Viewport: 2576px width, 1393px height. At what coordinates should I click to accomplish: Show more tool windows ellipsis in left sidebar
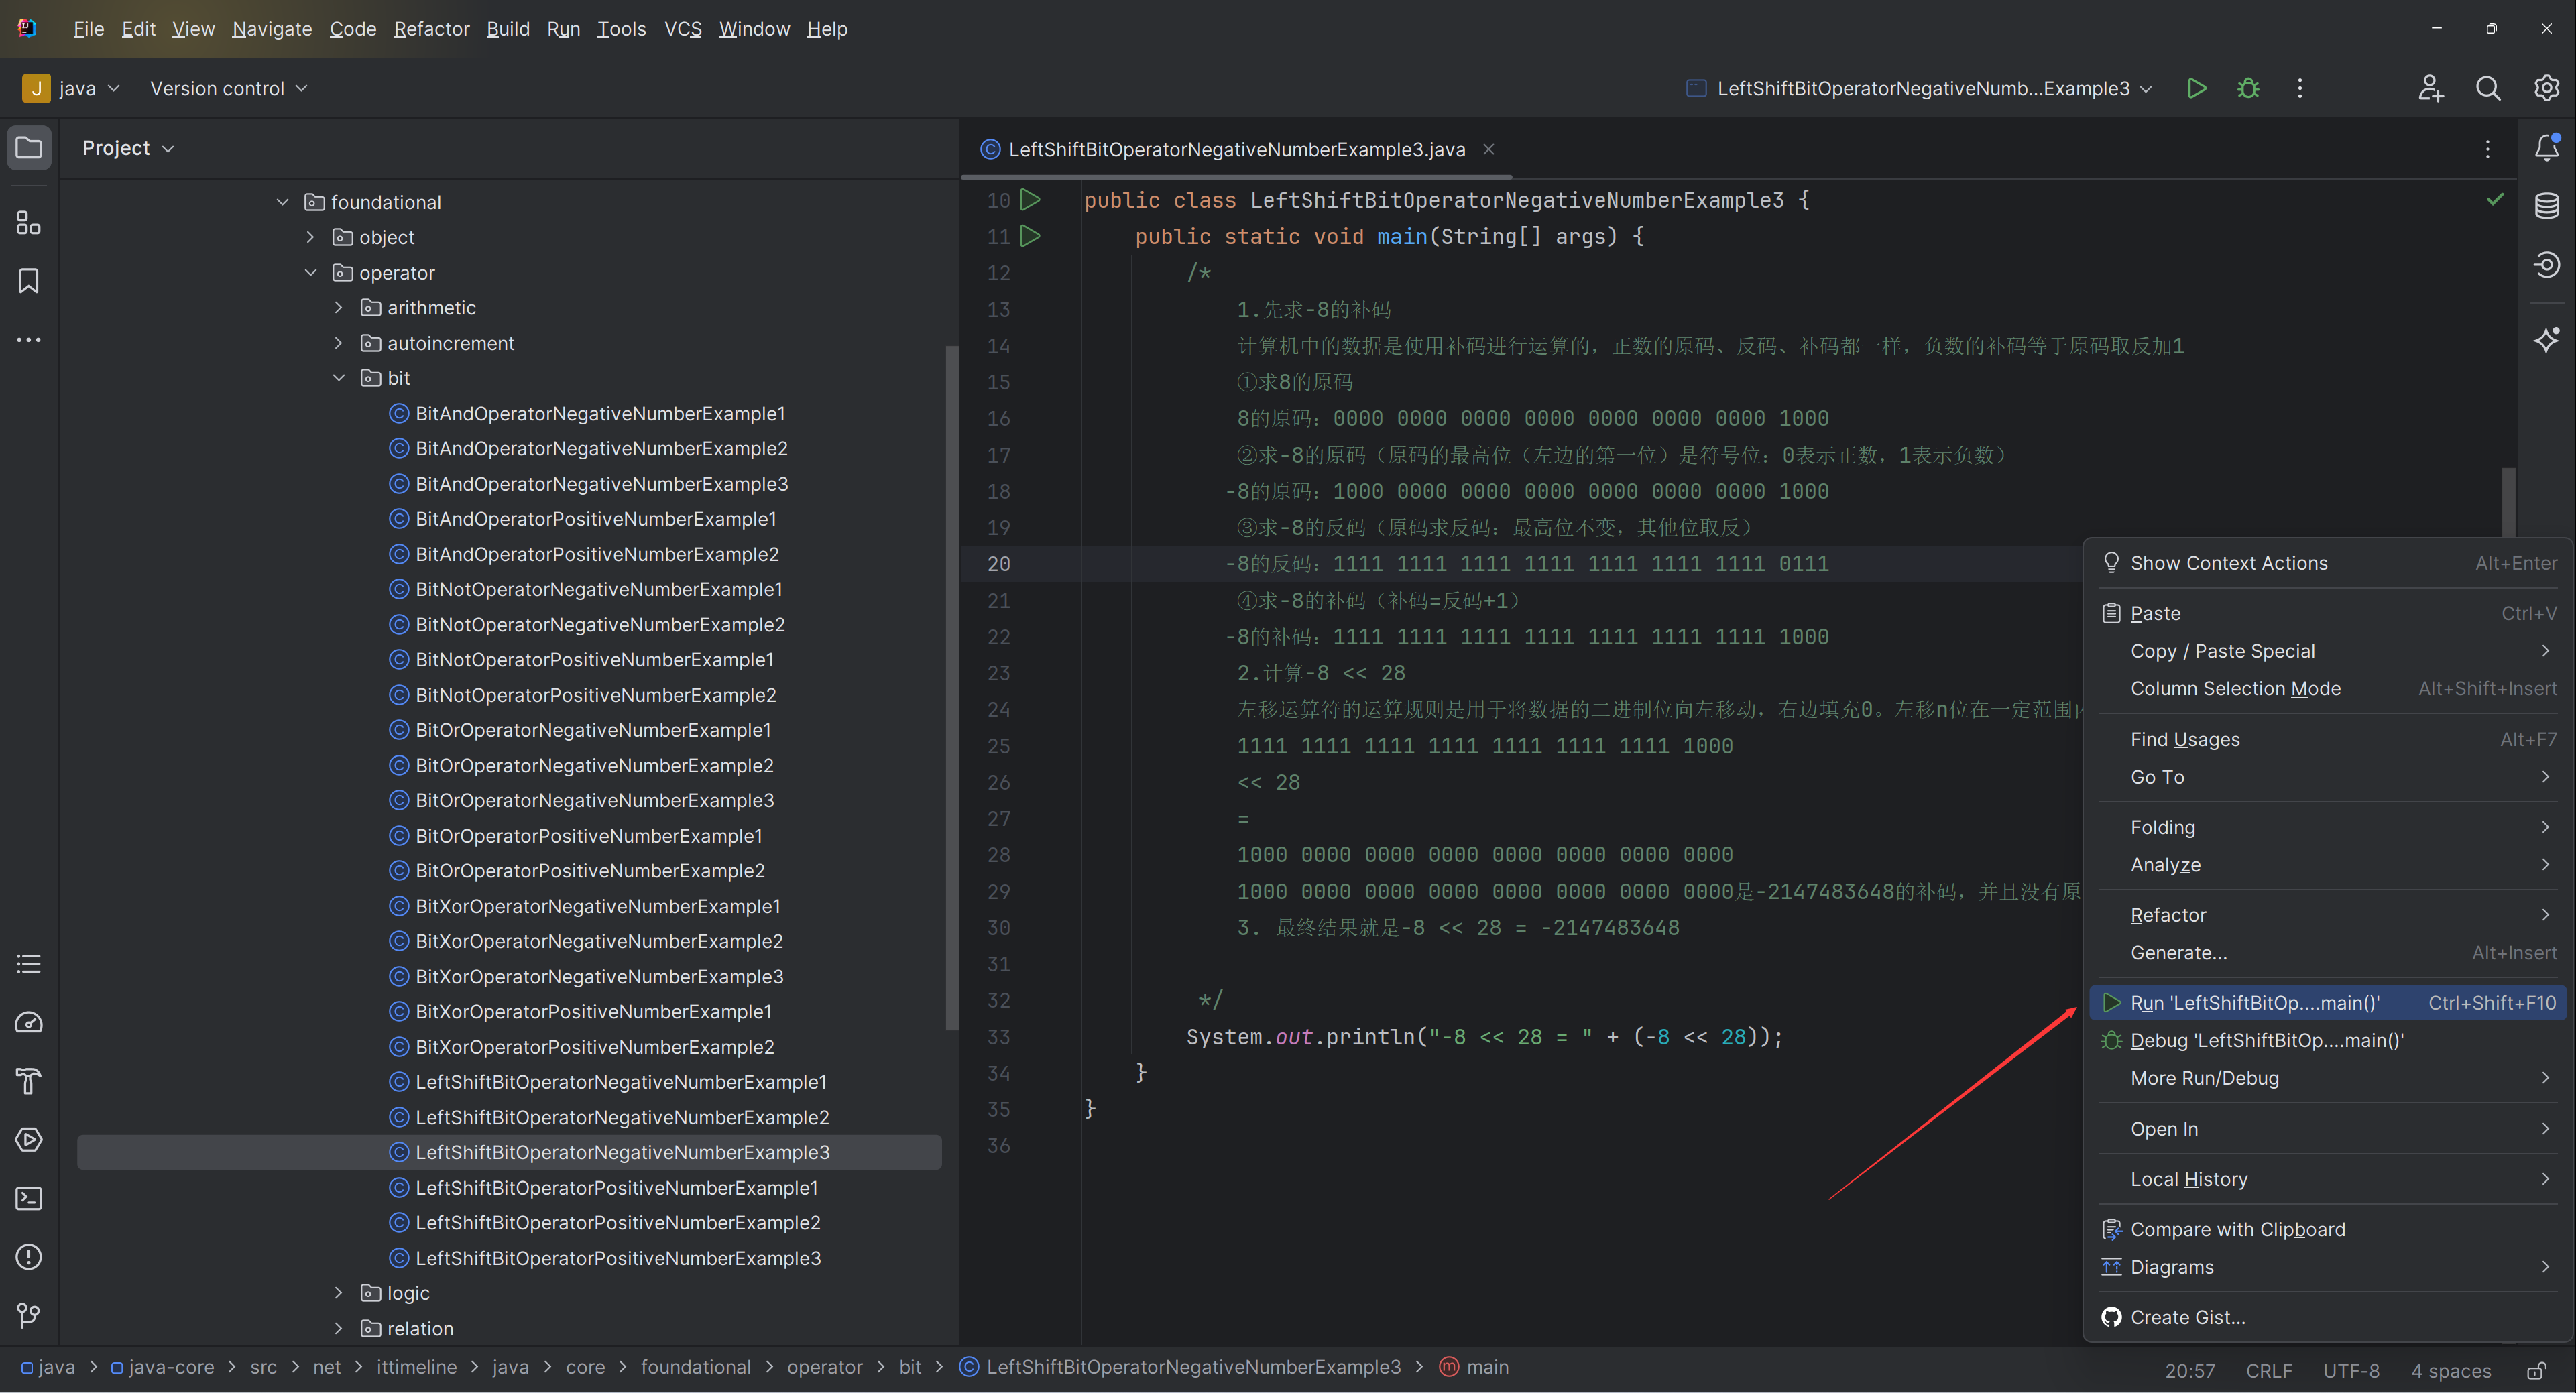pyautogui.click(x=29, y=340)
